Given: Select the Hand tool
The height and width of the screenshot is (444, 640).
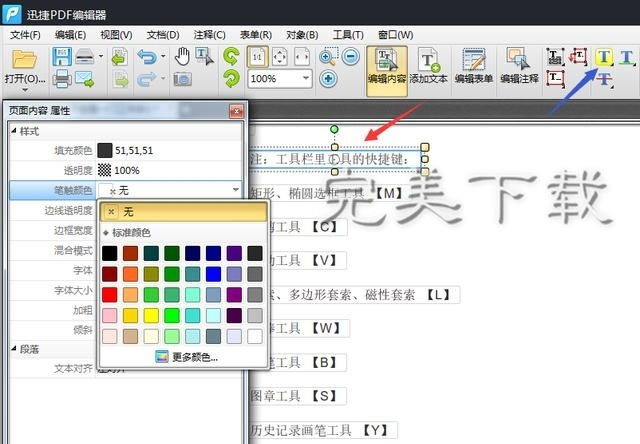Looking at the screenshot, I should coord(182,56).
